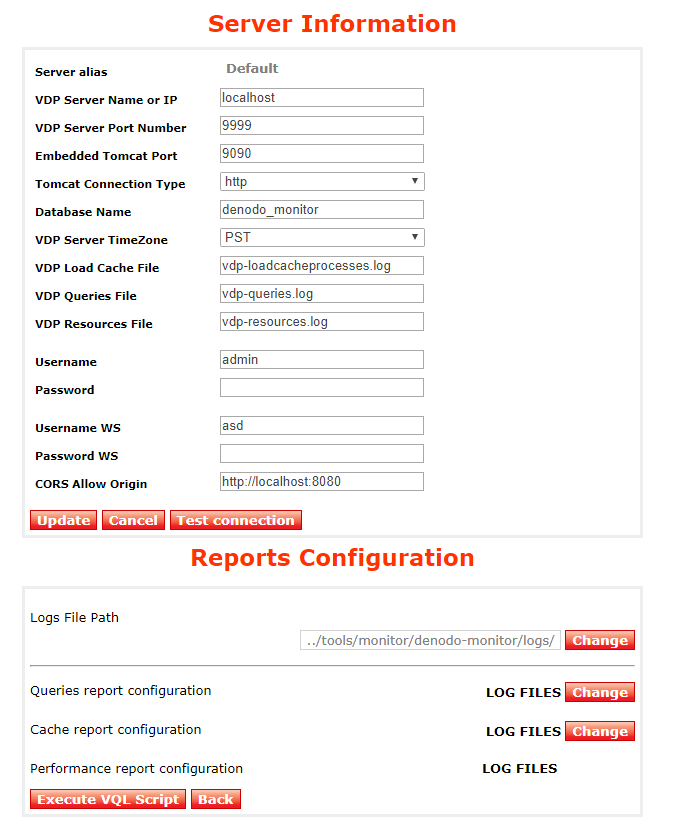Click the VDP Server TimeZone label

point(101,240)
